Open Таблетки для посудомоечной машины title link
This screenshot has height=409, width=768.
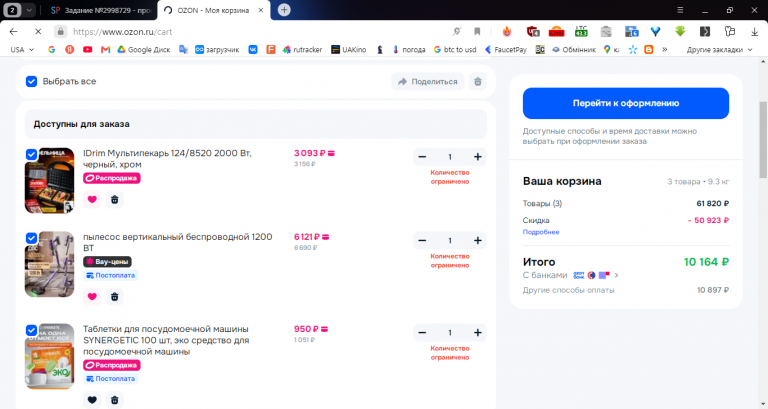pyautogui.click(x=166, y=340)
